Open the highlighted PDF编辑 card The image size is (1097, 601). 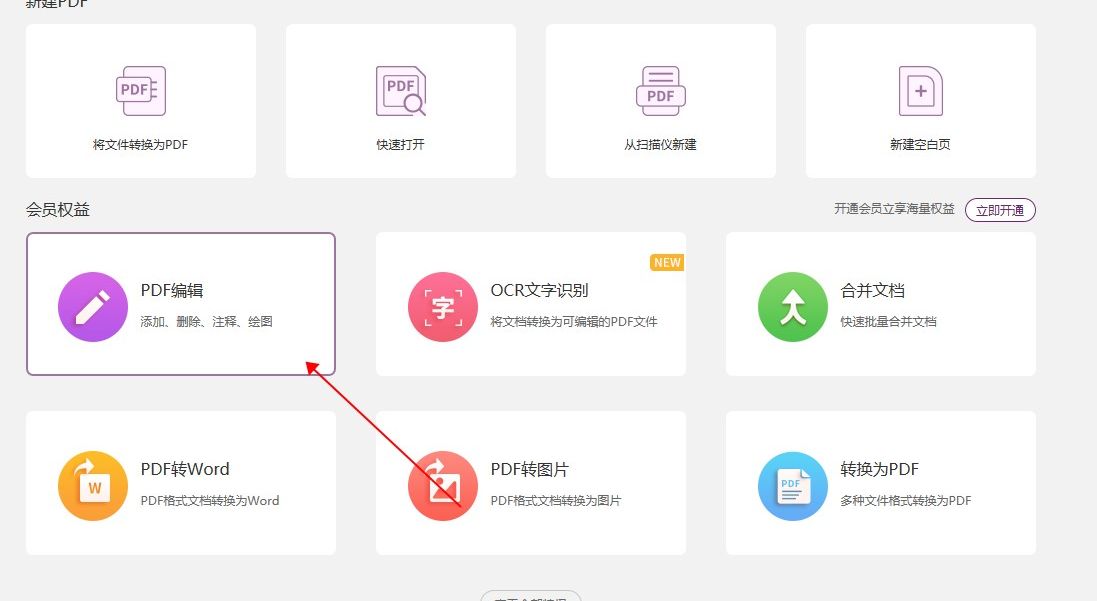[180, 303]
